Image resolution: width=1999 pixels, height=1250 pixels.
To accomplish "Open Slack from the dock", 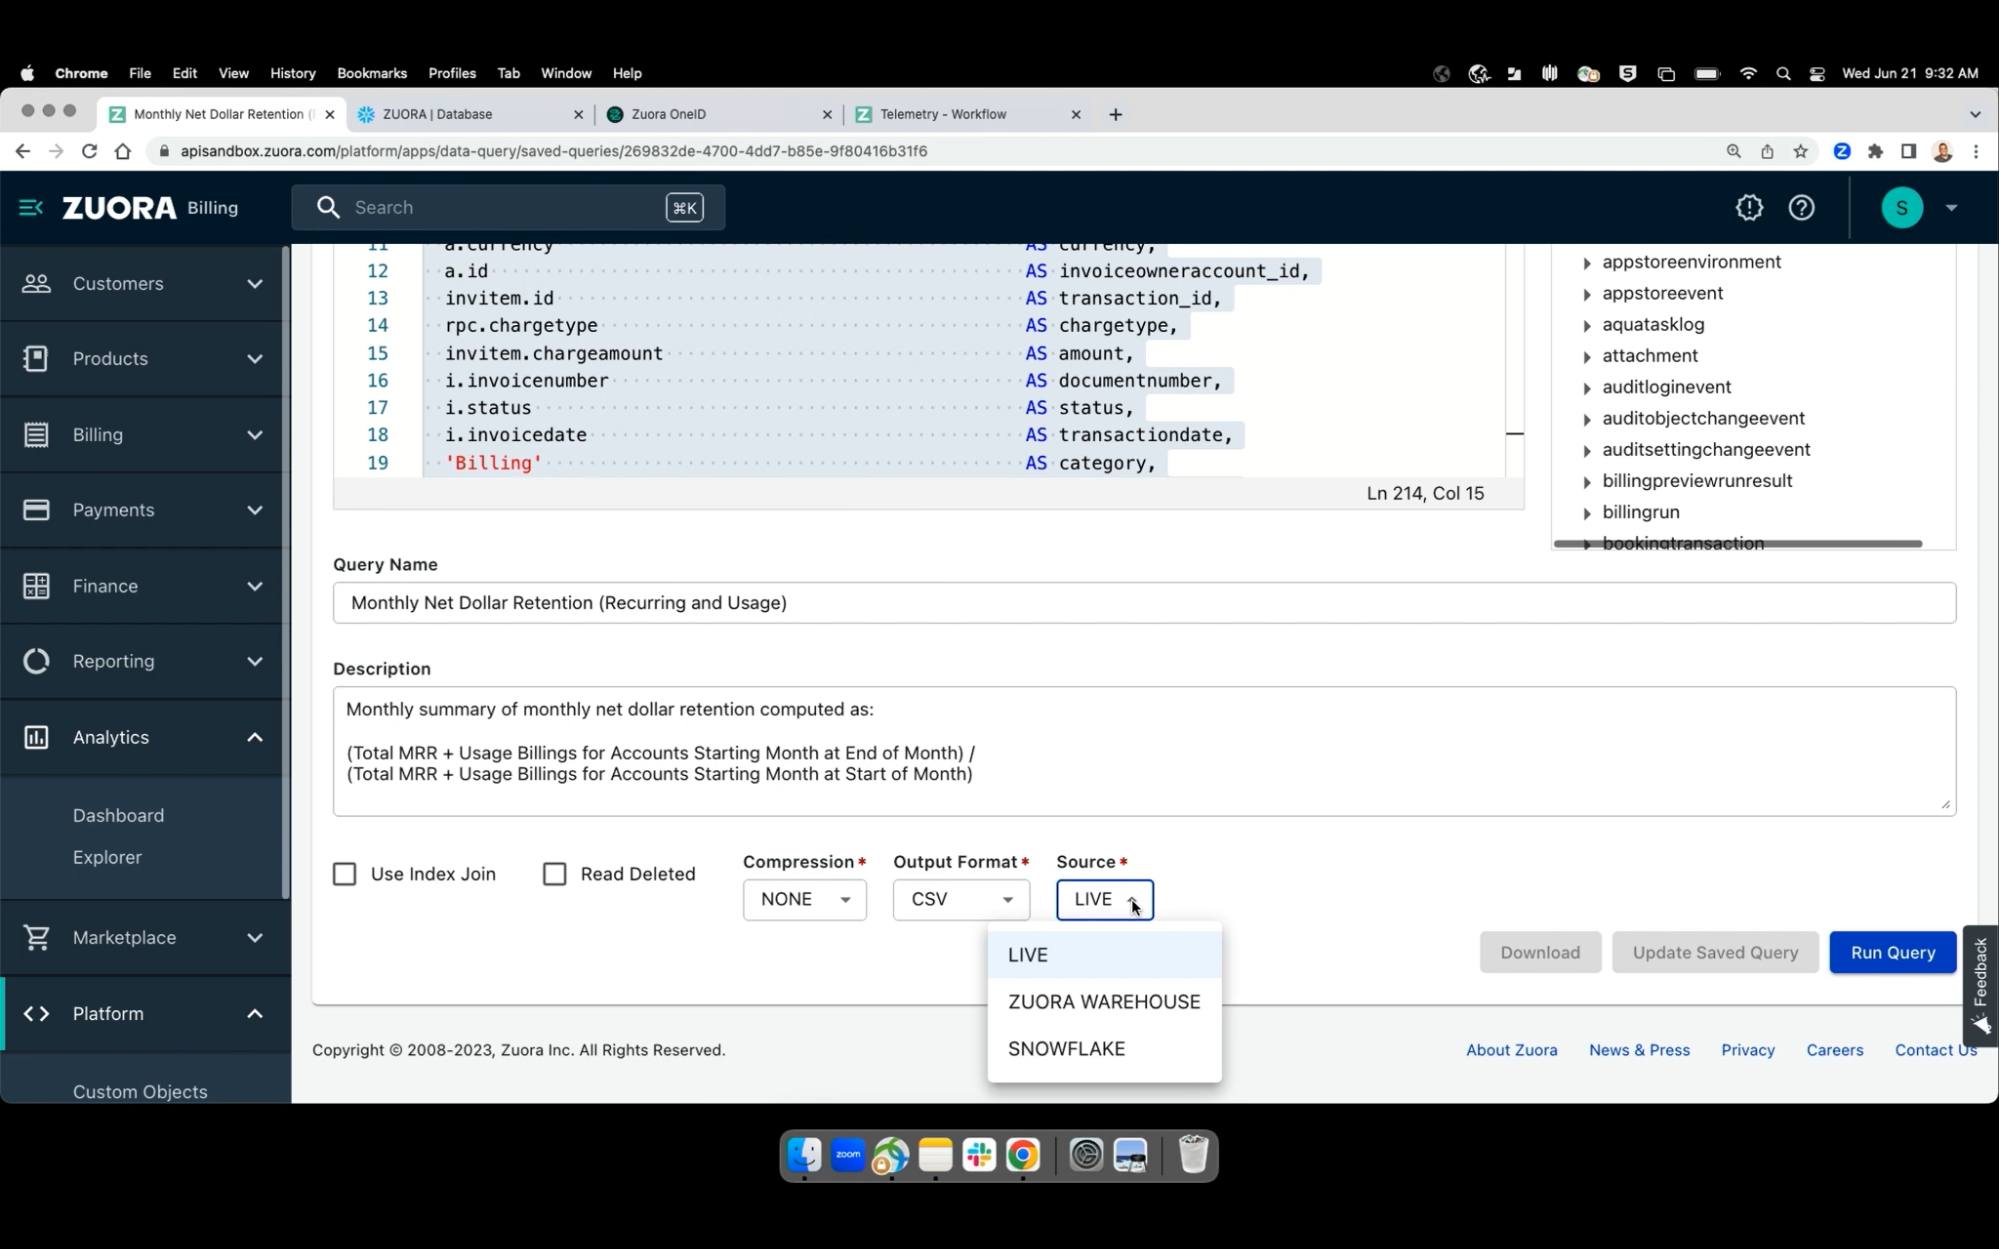I will click(x=978, y=1155).
